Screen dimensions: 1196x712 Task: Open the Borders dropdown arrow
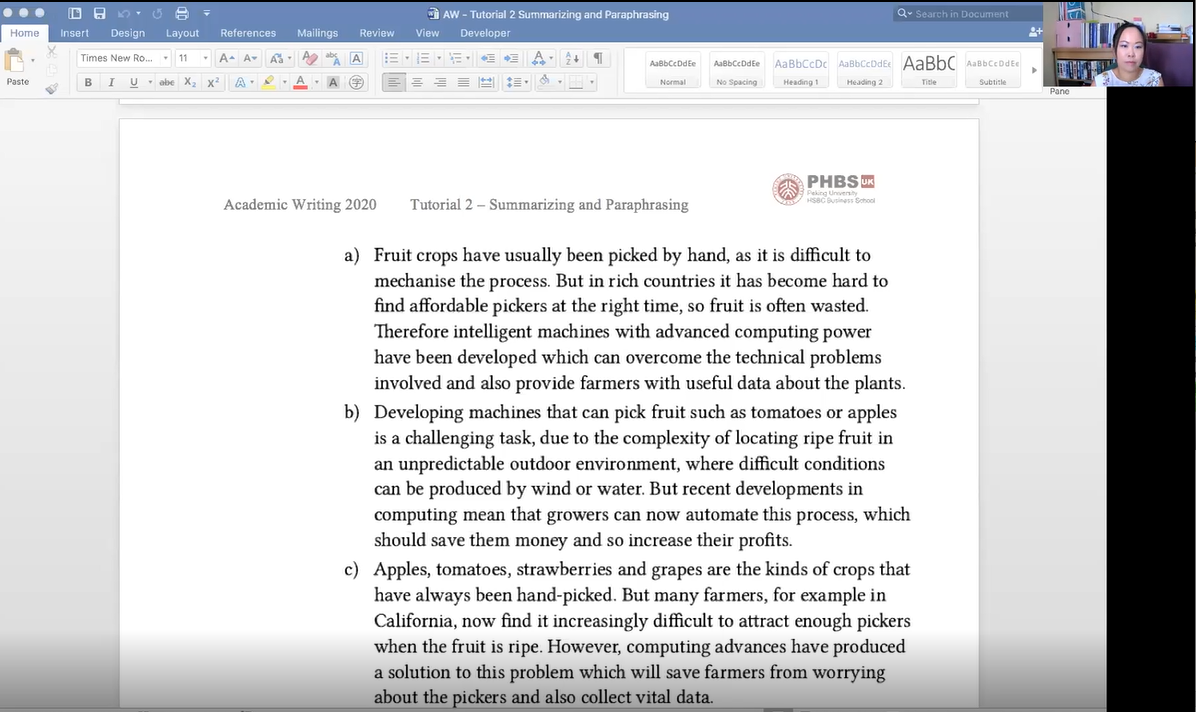point(592,82)
